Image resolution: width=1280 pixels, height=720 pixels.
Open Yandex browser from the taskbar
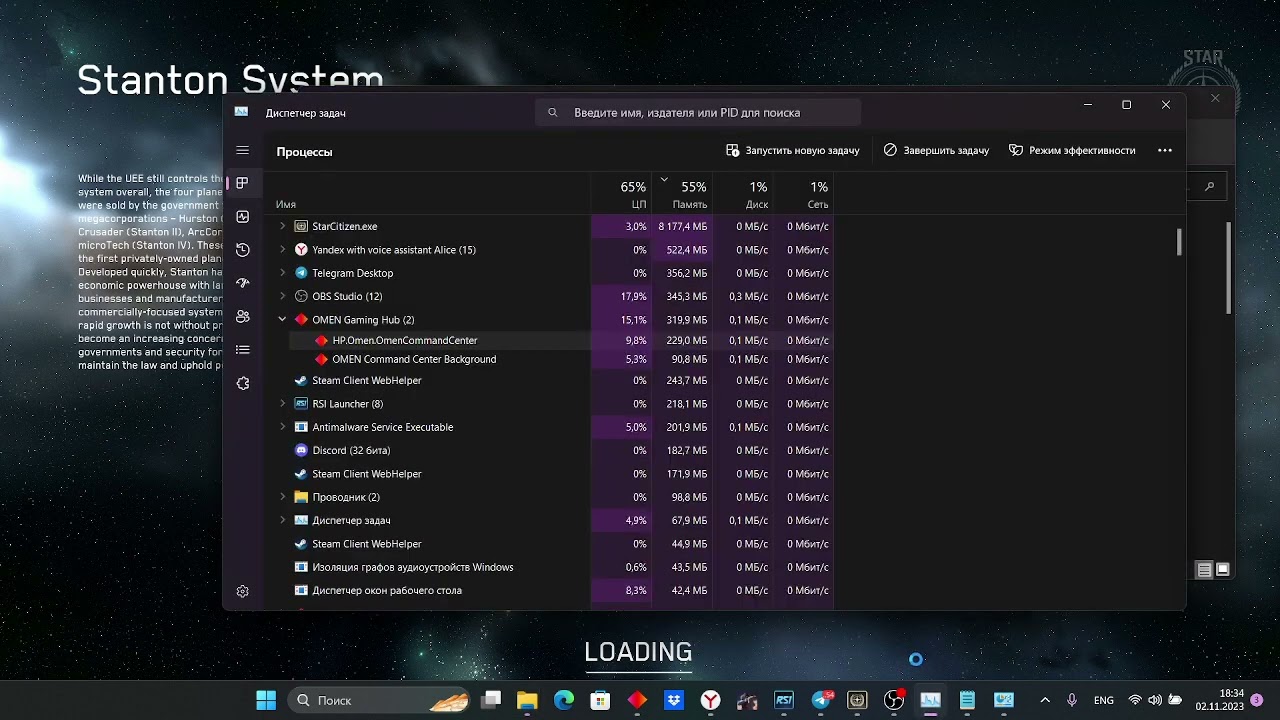(x=710, y=700)
